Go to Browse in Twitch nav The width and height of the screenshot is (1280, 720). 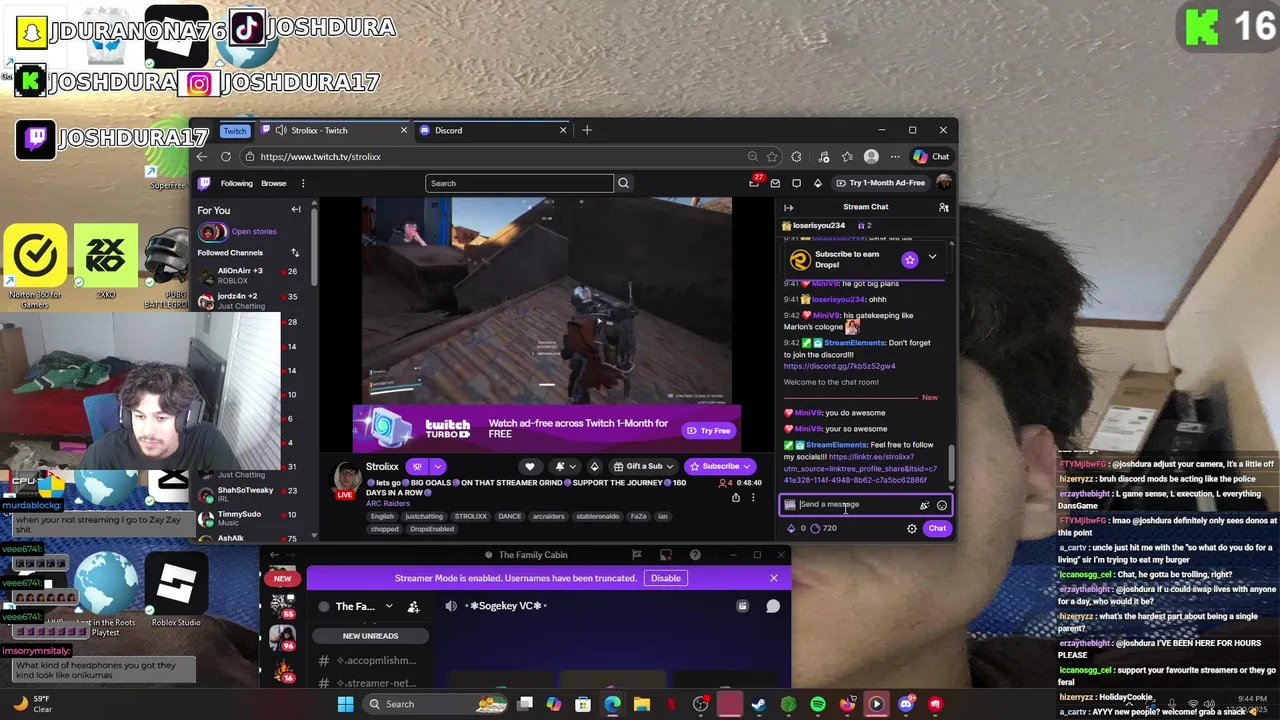[x=274, y=183]
